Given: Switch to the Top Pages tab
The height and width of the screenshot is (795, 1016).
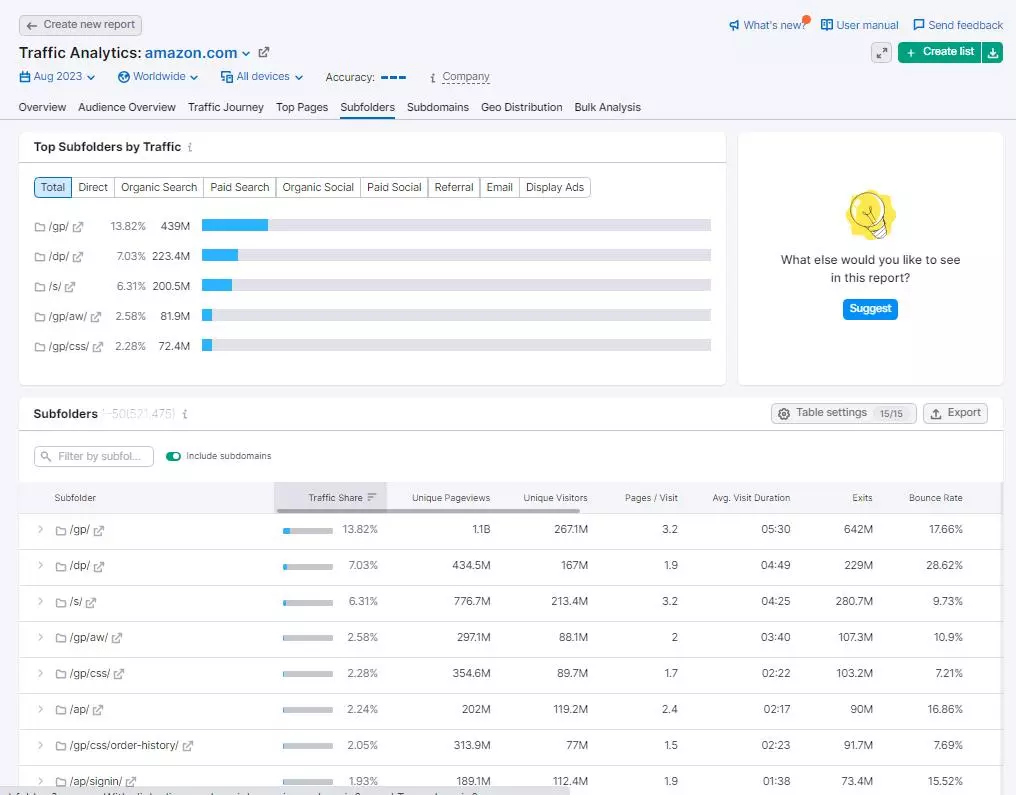Looking at the screenshot, I should 302,108.
